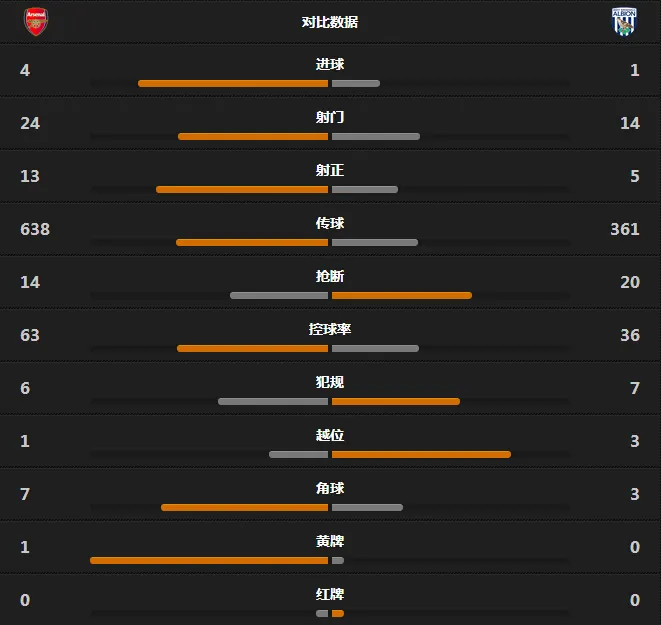Click the 红牌 stat label
The height and width of the screenshot is (625, 661).
pyautogui.click(x=330, y=594)
